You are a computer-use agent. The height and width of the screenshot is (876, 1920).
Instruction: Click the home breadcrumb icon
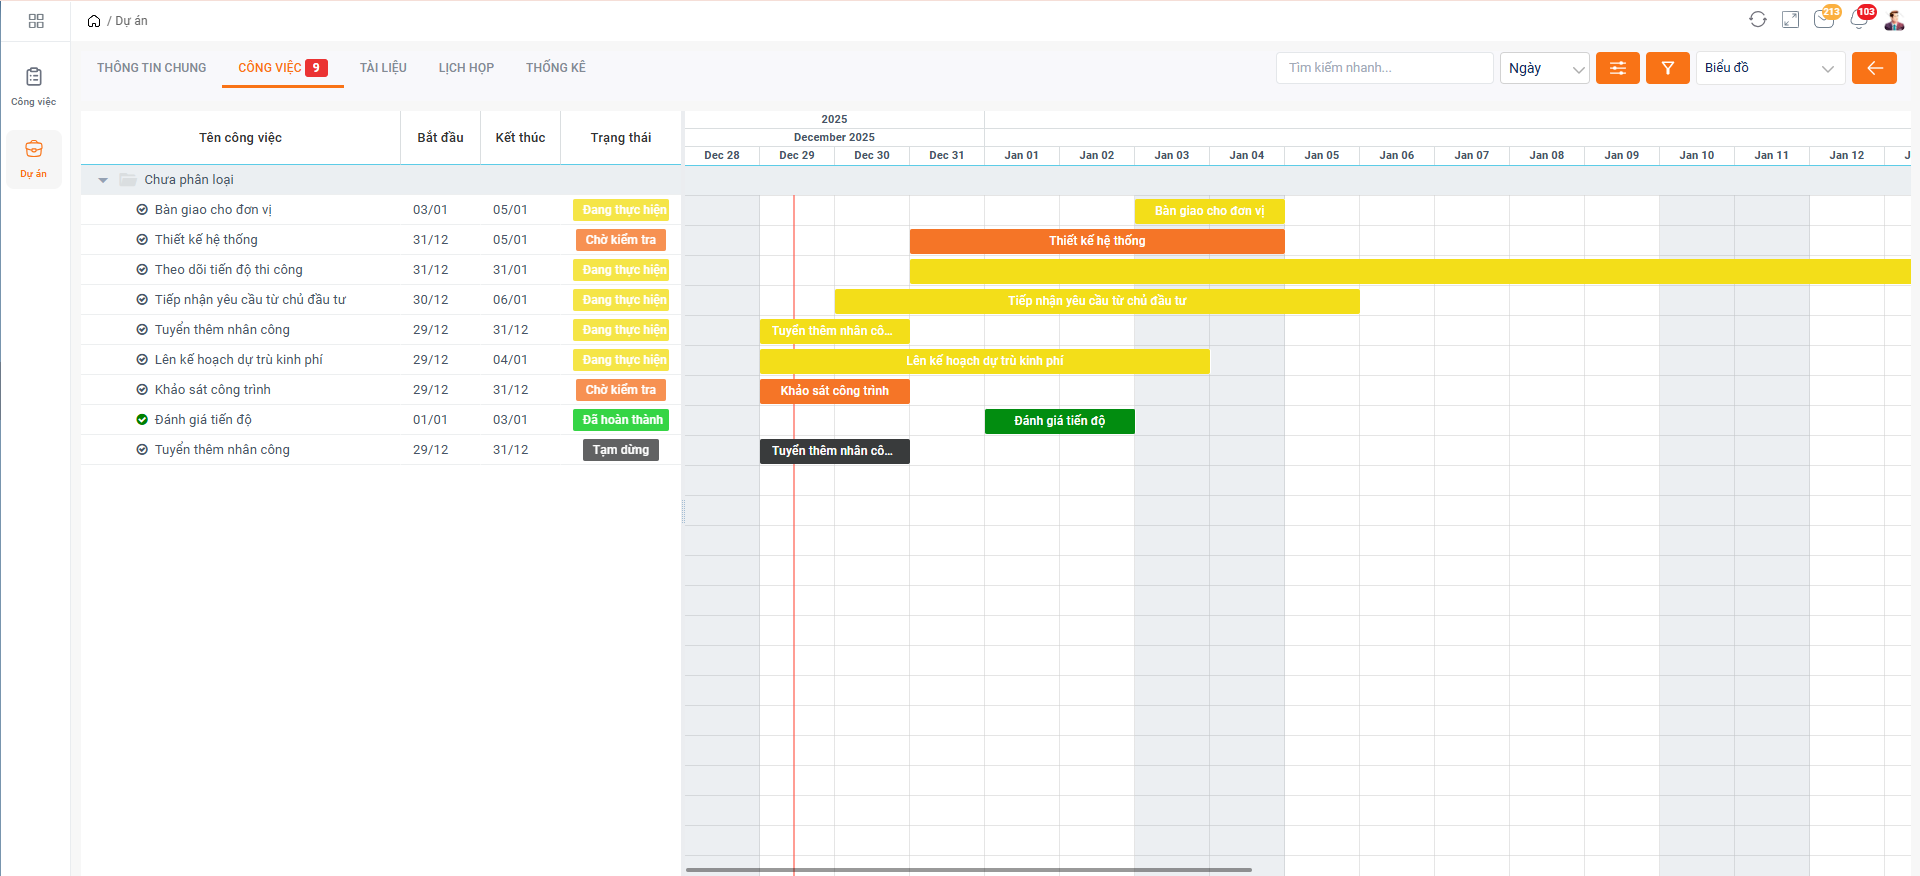94,21
